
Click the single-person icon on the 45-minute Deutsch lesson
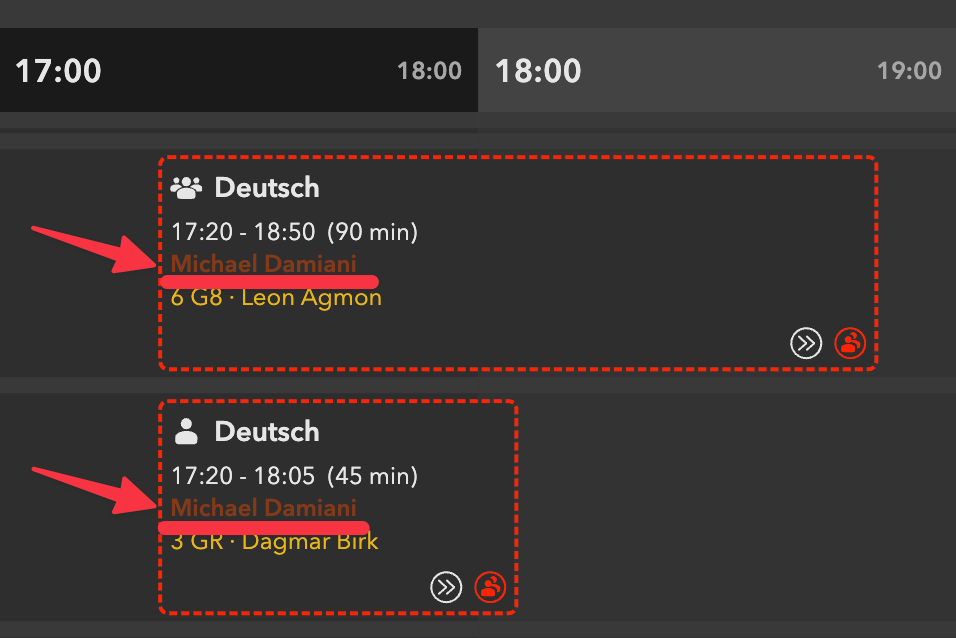[x=186, y=431]
